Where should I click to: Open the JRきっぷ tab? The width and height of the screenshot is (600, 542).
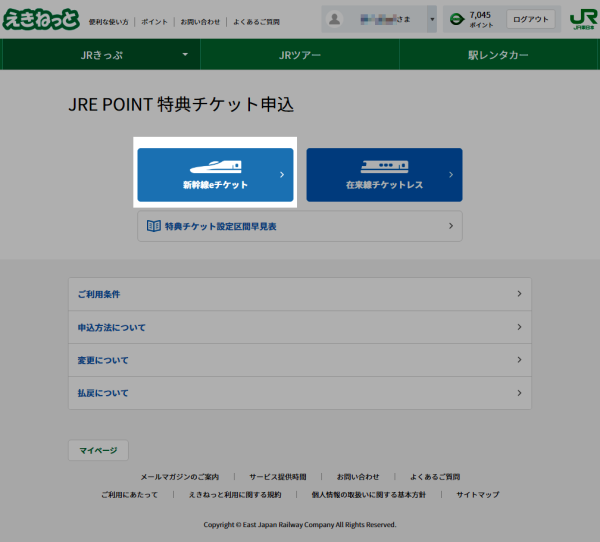[101, 54]
